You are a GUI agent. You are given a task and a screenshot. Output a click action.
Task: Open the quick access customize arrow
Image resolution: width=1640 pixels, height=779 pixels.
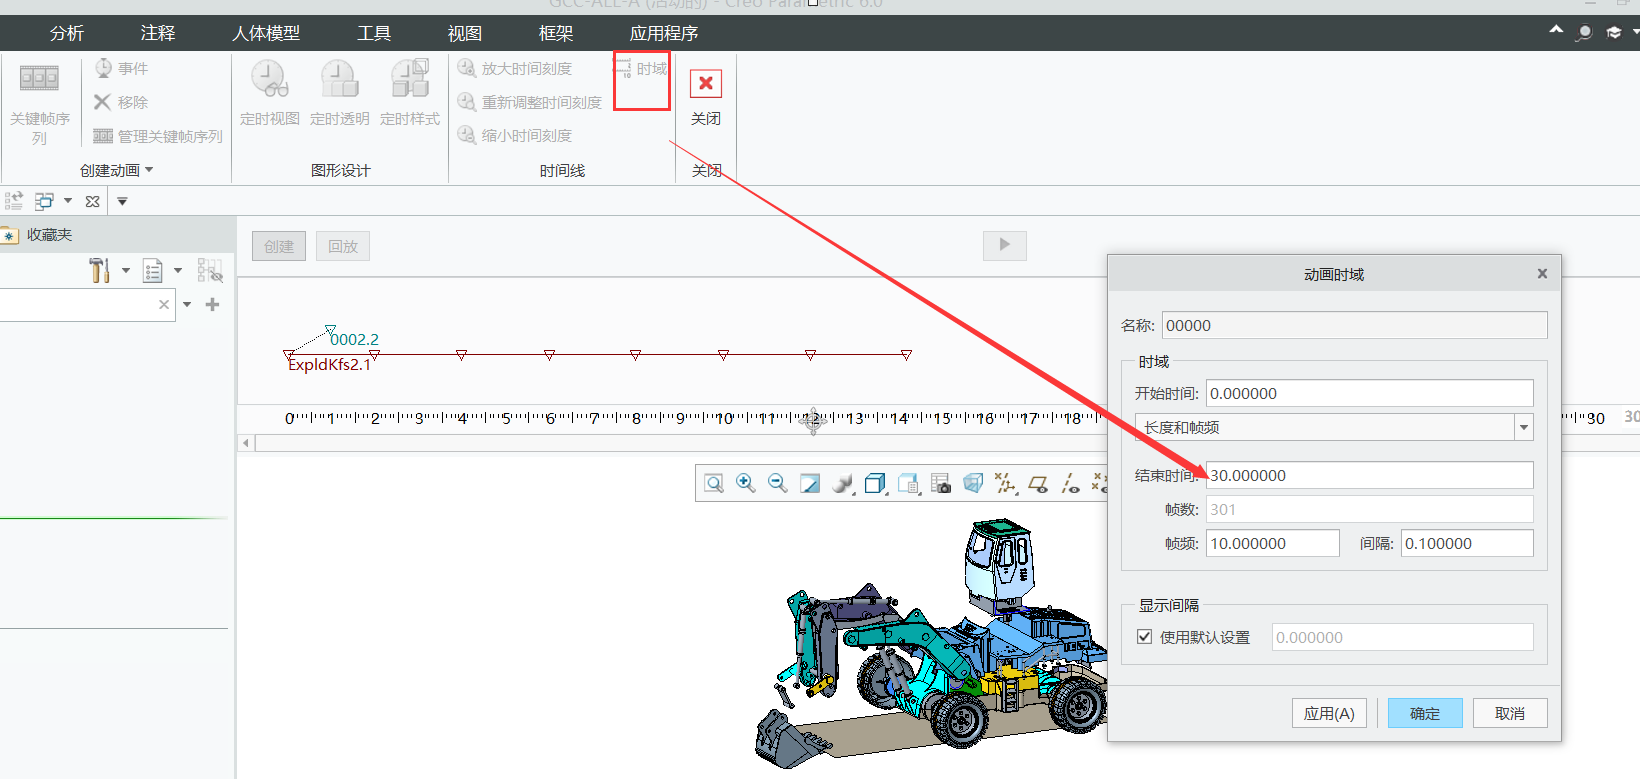[x=122, y=201]
